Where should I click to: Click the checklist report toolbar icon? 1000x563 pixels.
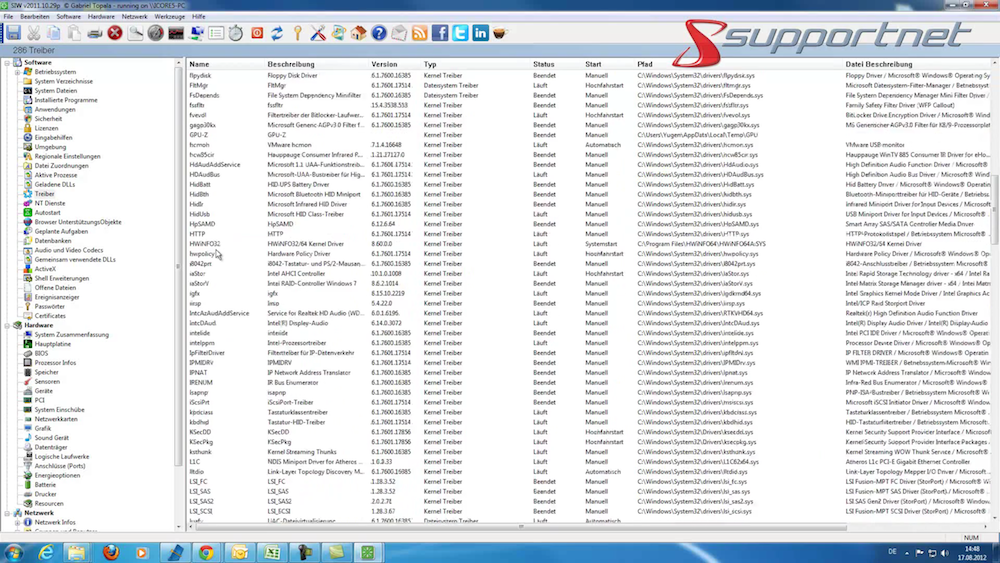pos(216,33)
